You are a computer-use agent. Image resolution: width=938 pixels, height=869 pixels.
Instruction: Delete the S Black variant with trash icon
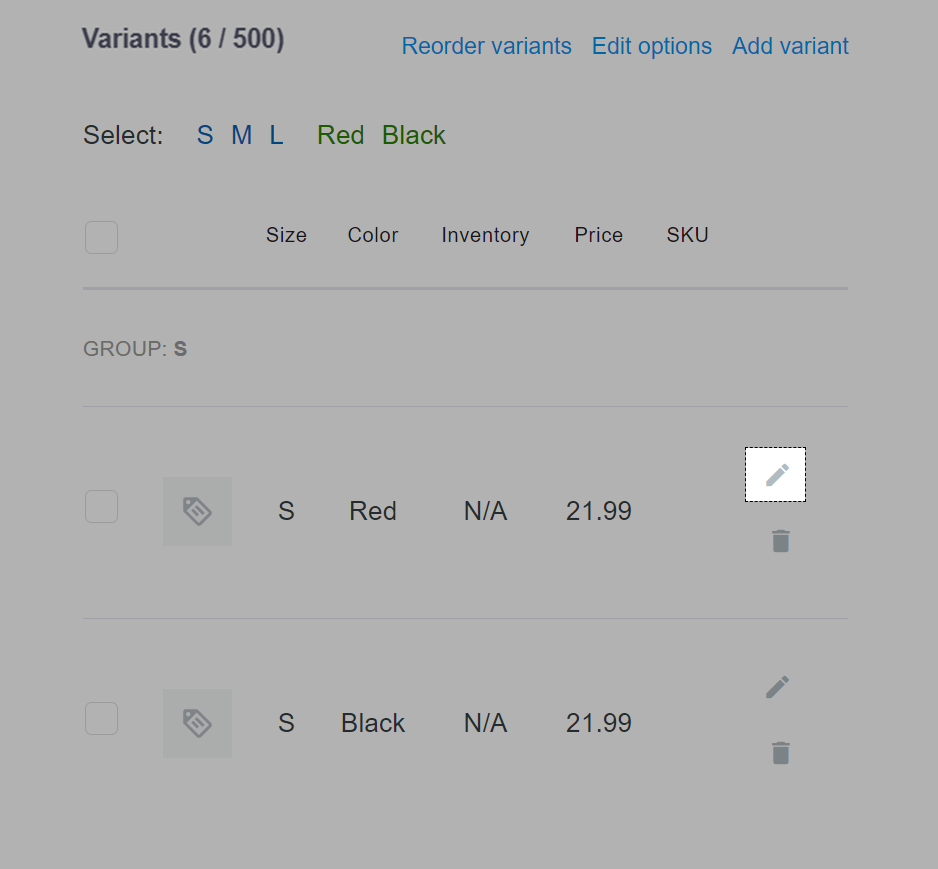pyautogui.click(x=780, y=753)
